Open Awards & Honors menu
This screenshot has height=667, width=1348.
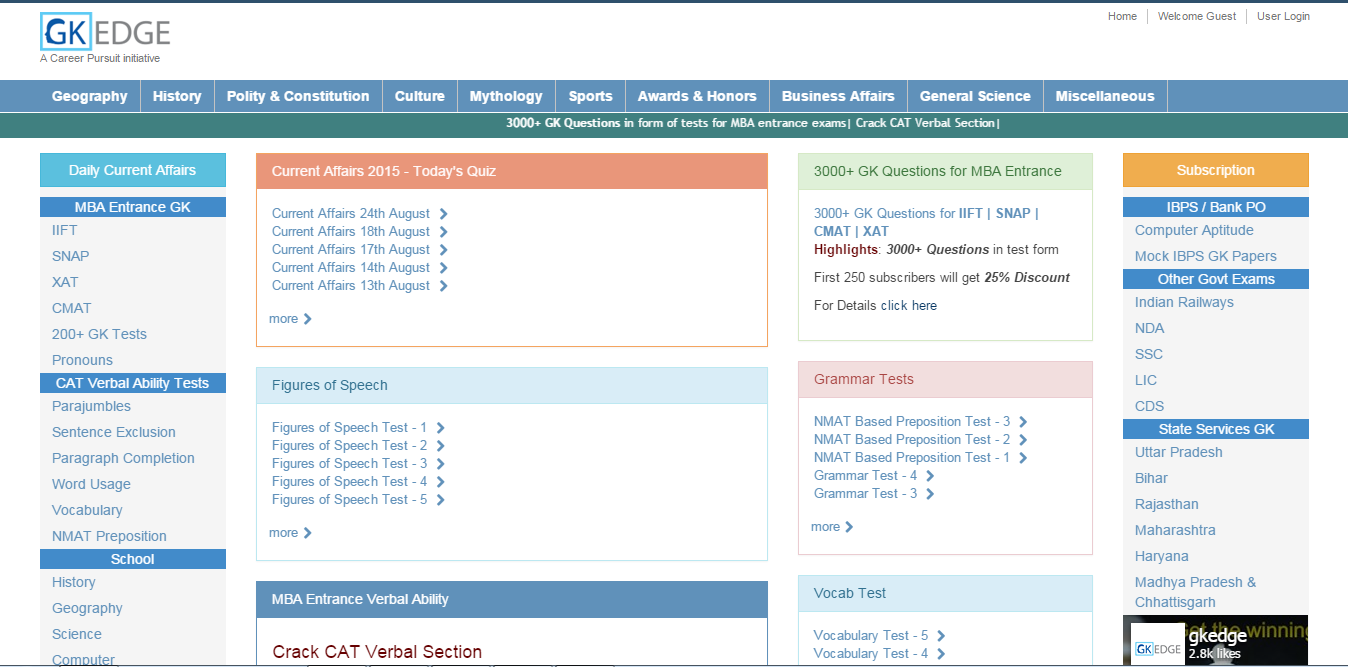[697, 96]
